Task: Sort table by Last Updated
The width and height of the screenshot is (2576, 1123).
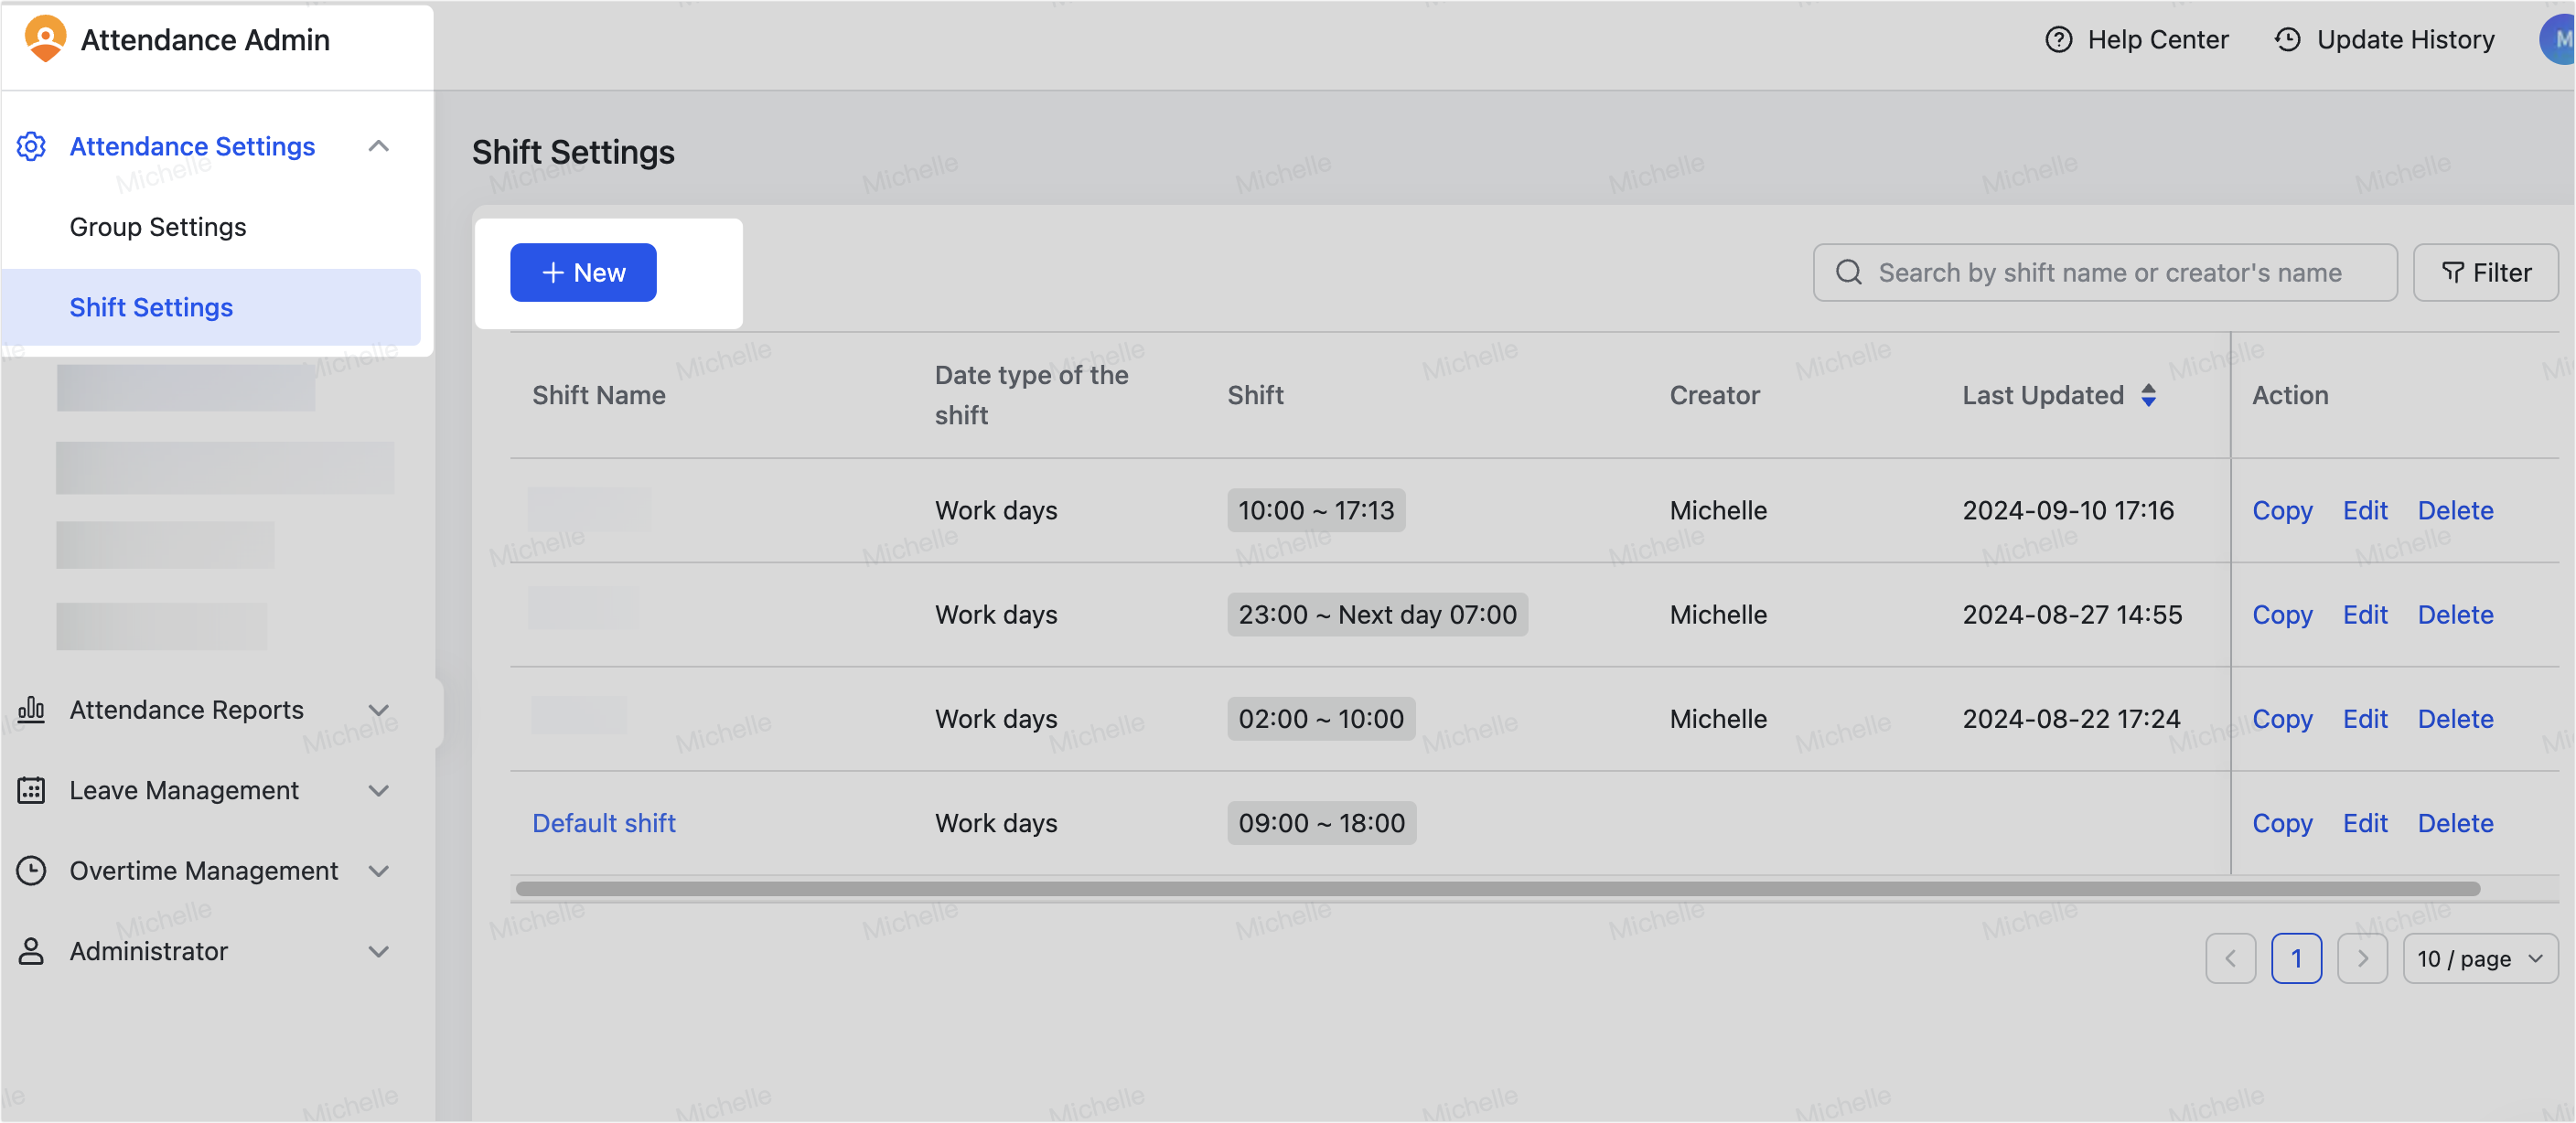Action: click(x=2148, y=395)
